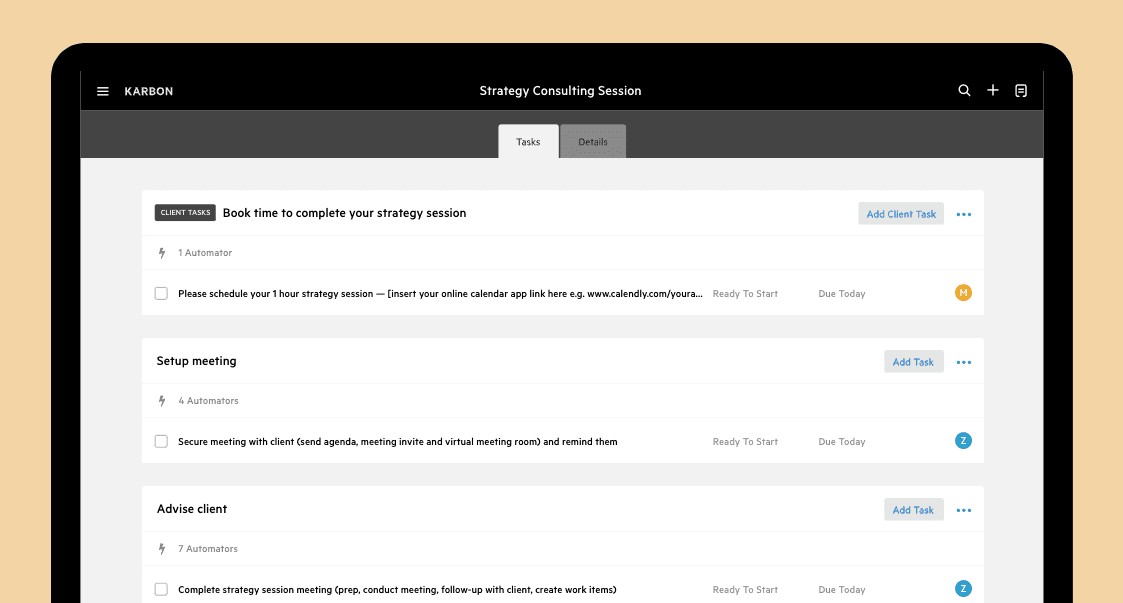Click the lightning icon beside 4 Automators
The image size is (1123, 603).
click(x=162, y=401)
